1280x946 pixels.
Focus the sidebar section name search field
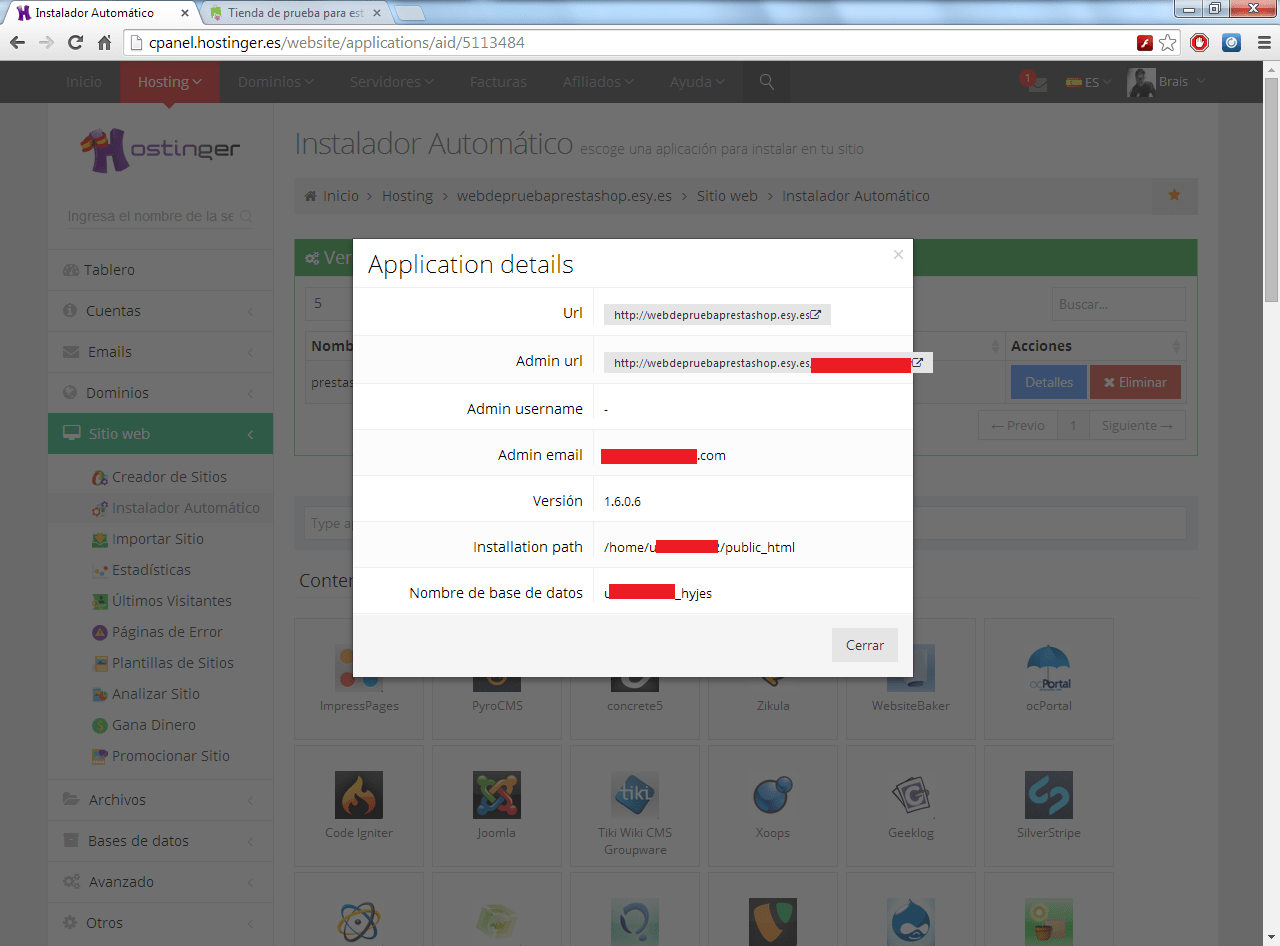coord(160,216)
